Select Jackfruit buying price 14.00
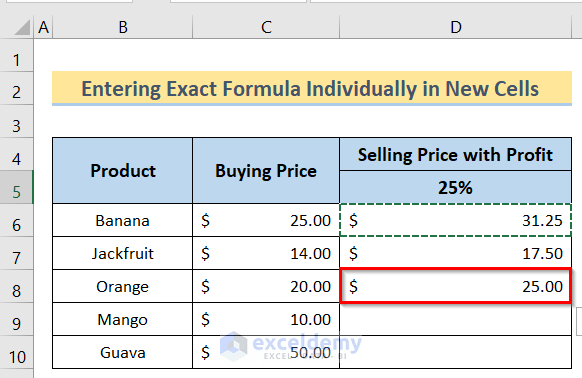This screenshot has width=582, height=378. (x=266, y=253)
